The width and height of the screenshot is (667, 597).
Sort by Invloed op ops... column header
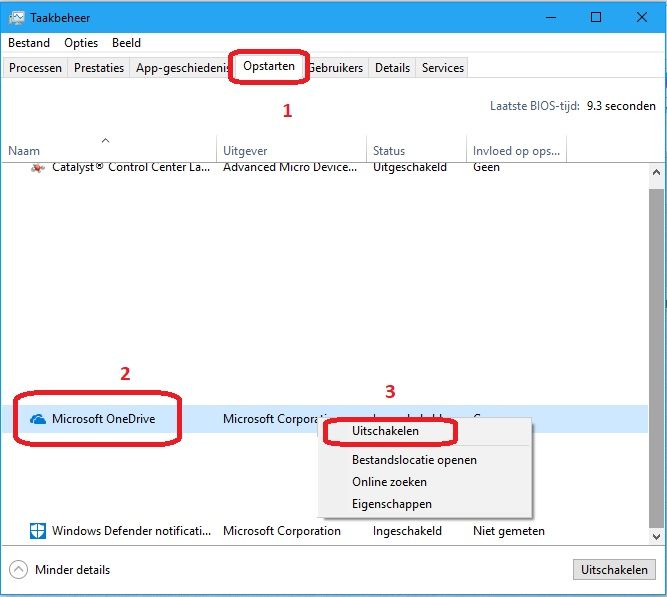(516, 149)
